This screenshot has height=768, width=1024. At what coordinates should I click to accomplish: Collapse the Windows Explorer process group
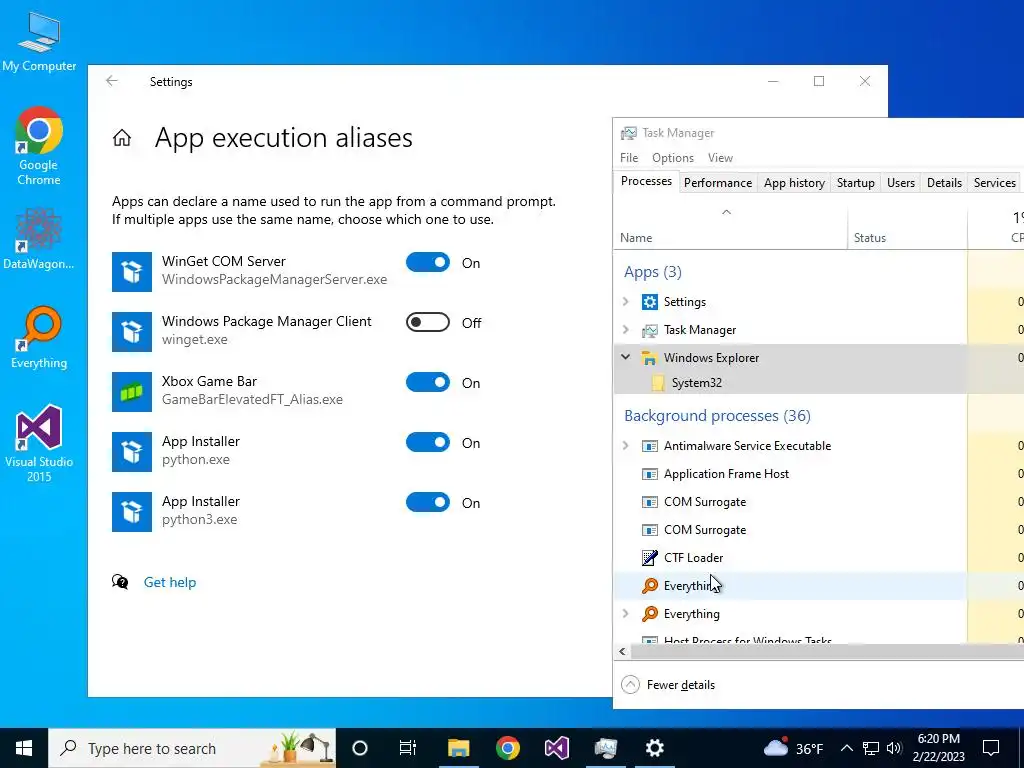point(626,357)
